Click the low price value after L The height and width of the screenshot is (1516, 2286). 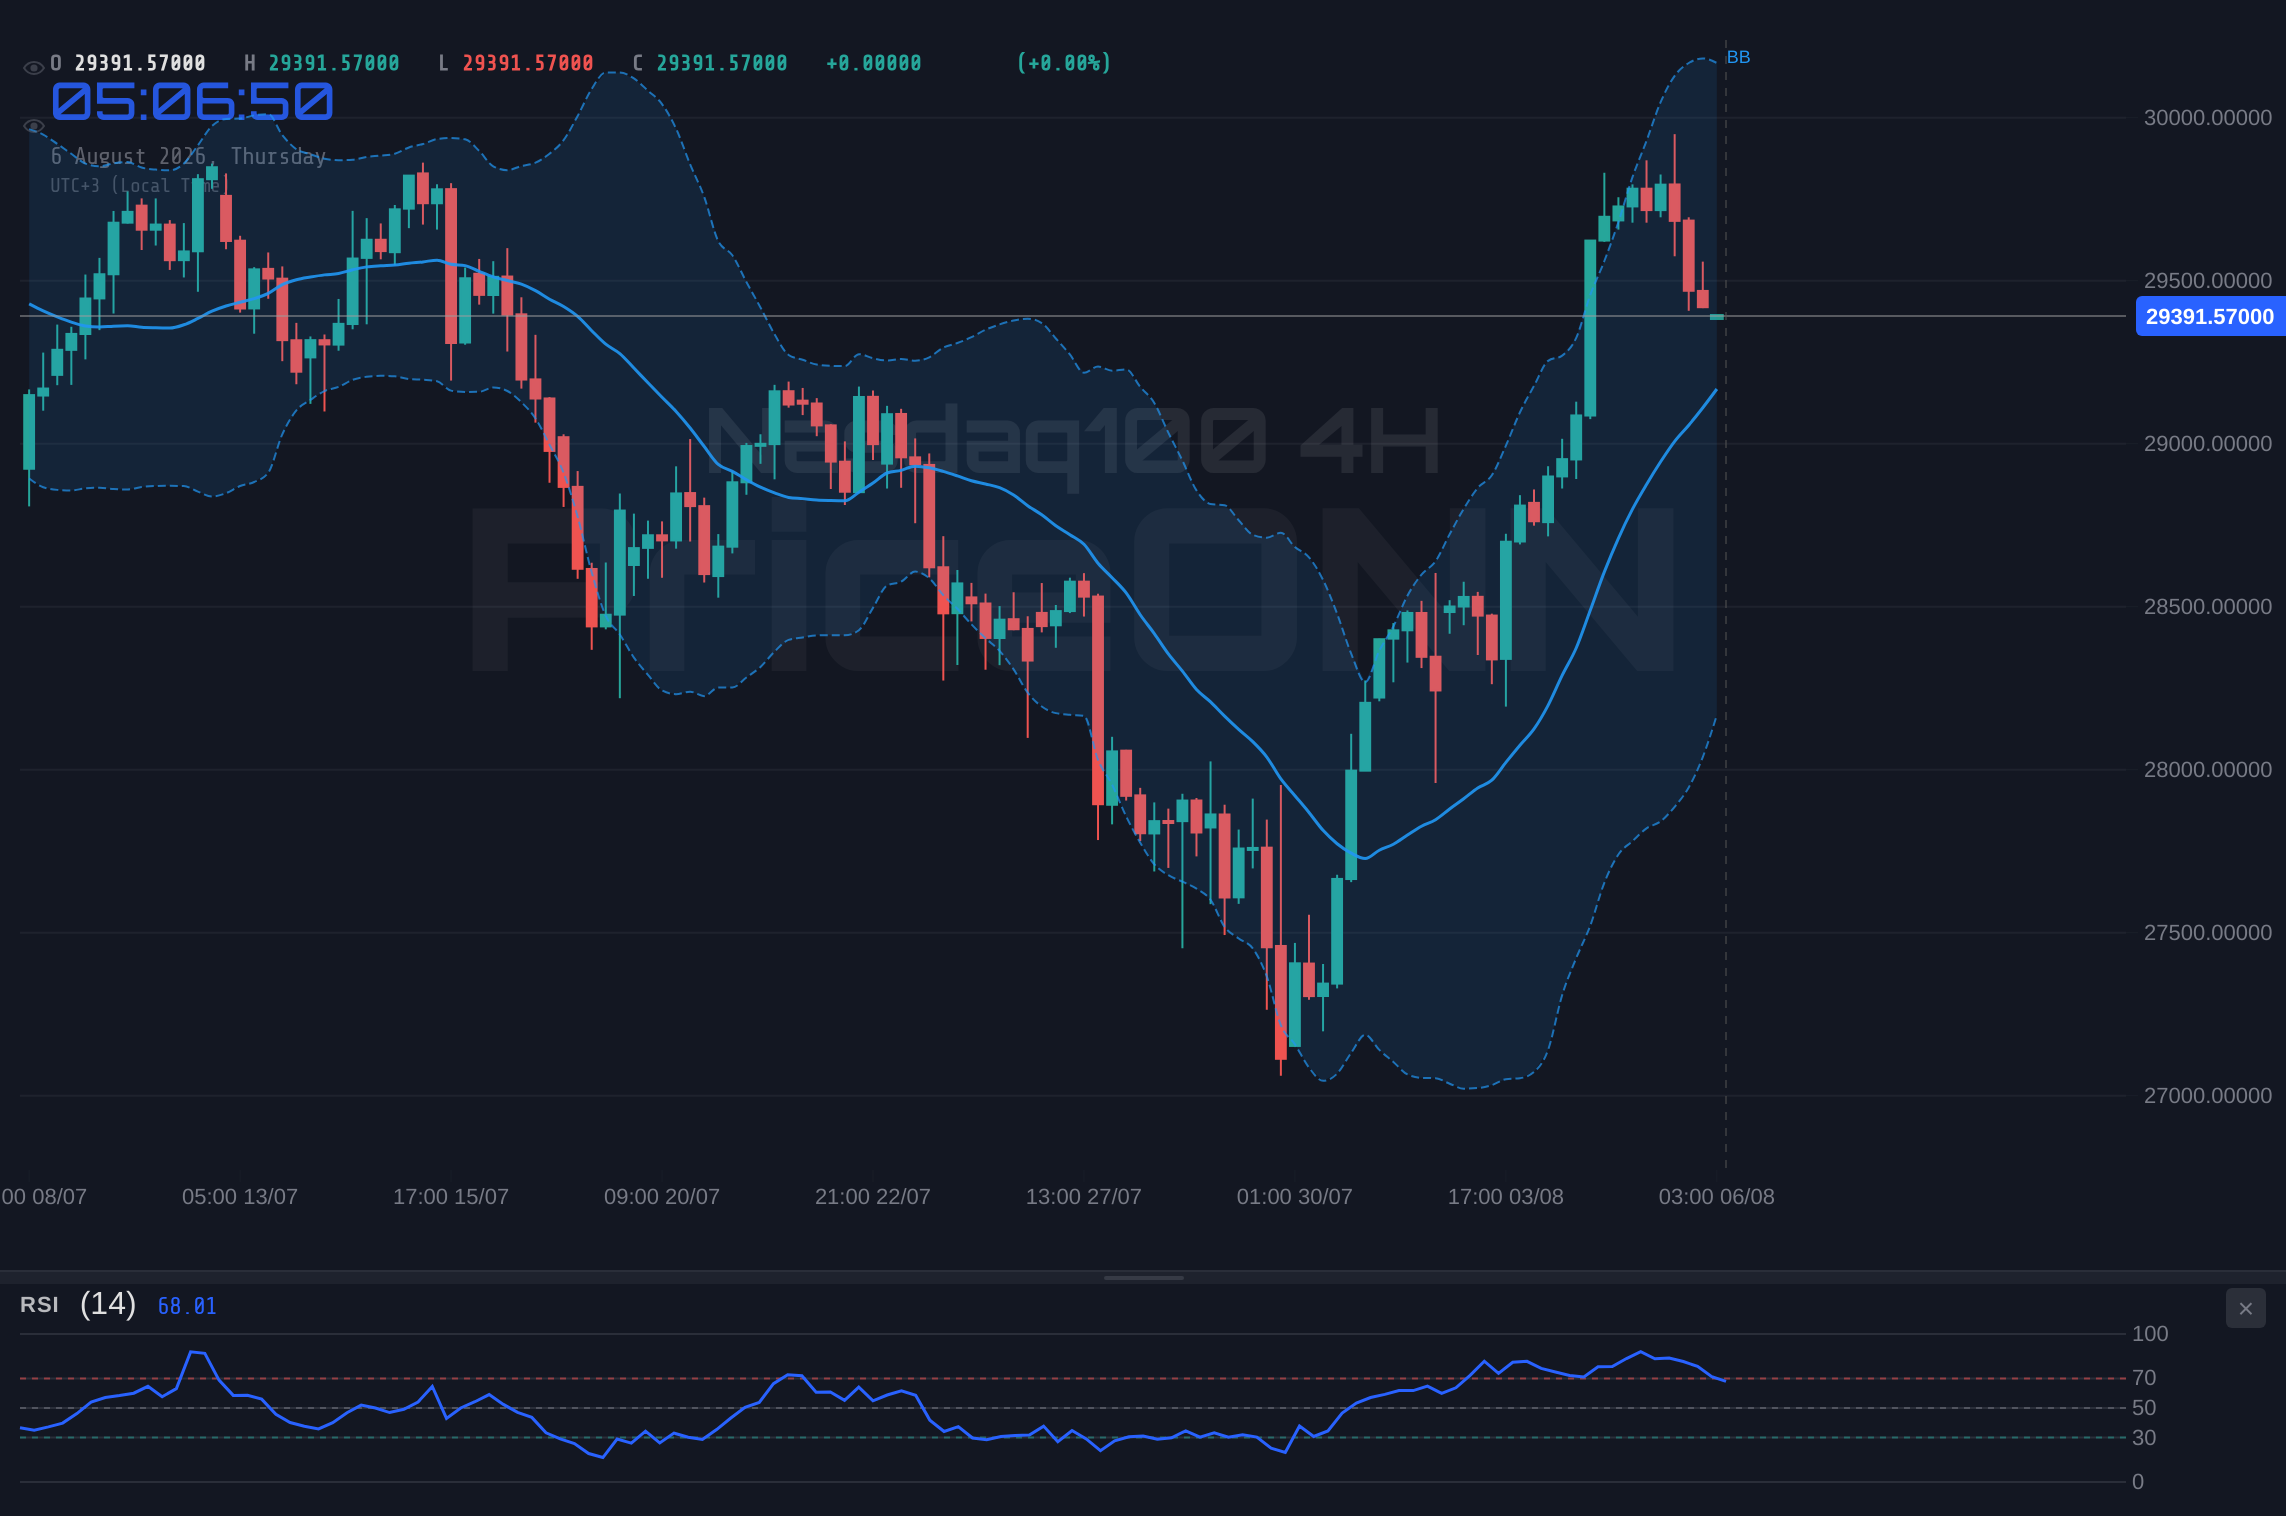pyautogui.click(x=528, y=63)
